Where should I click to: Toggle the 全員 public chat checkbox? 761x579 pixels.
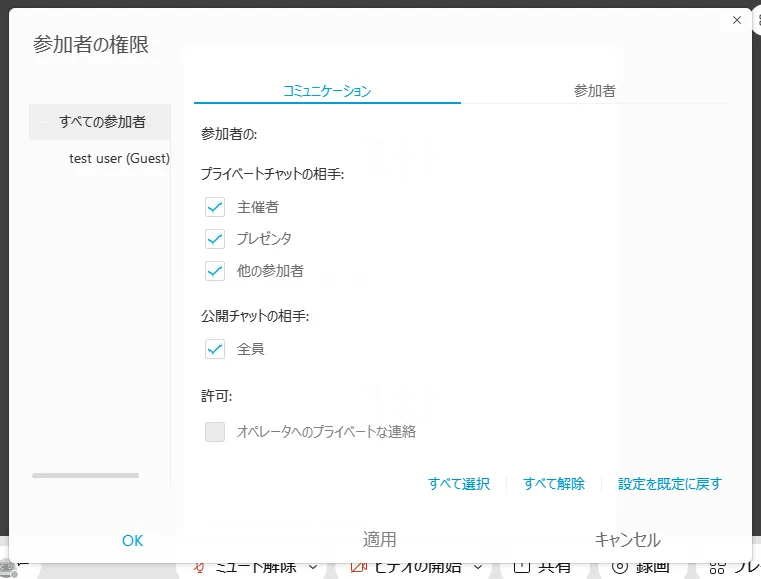click(x=214, y=349)
